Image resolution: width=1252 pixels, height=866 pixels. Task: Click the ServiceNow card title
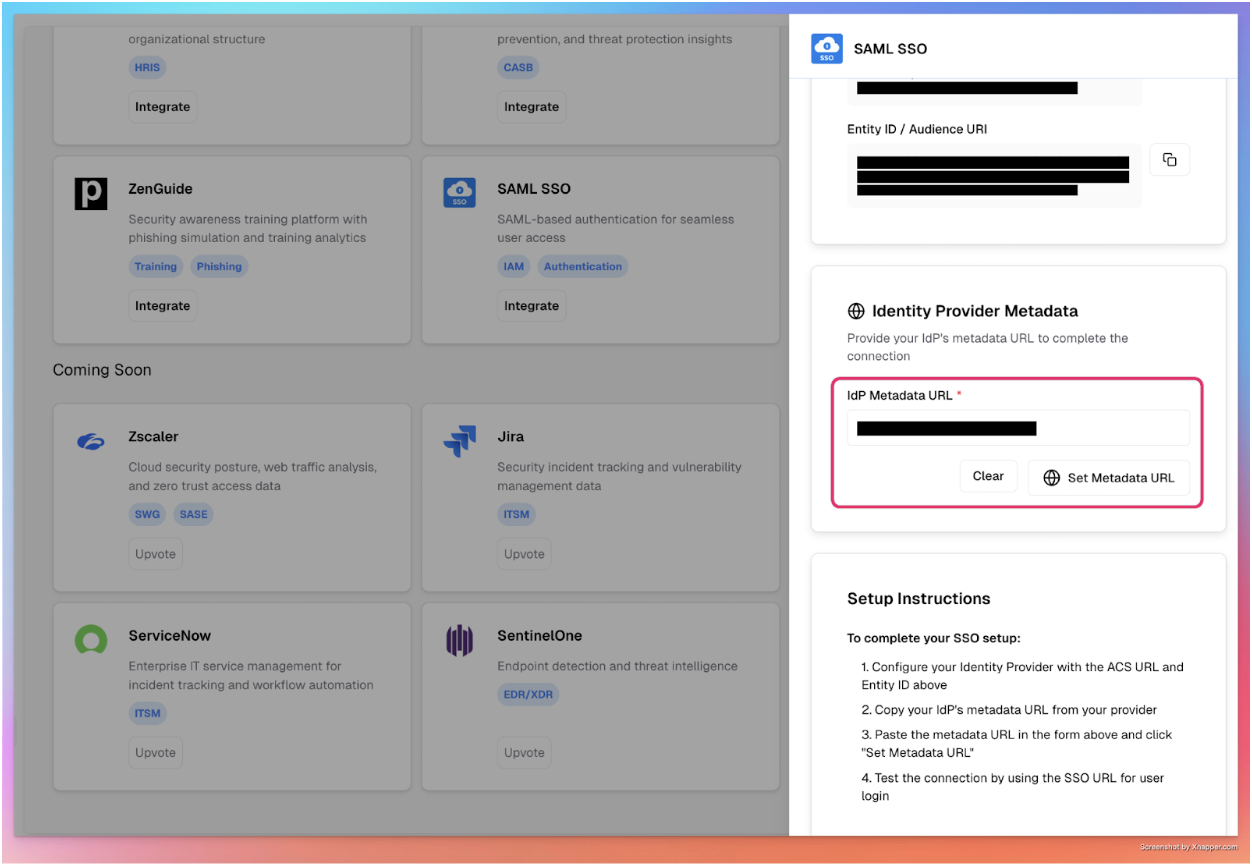tap(169, 636)
